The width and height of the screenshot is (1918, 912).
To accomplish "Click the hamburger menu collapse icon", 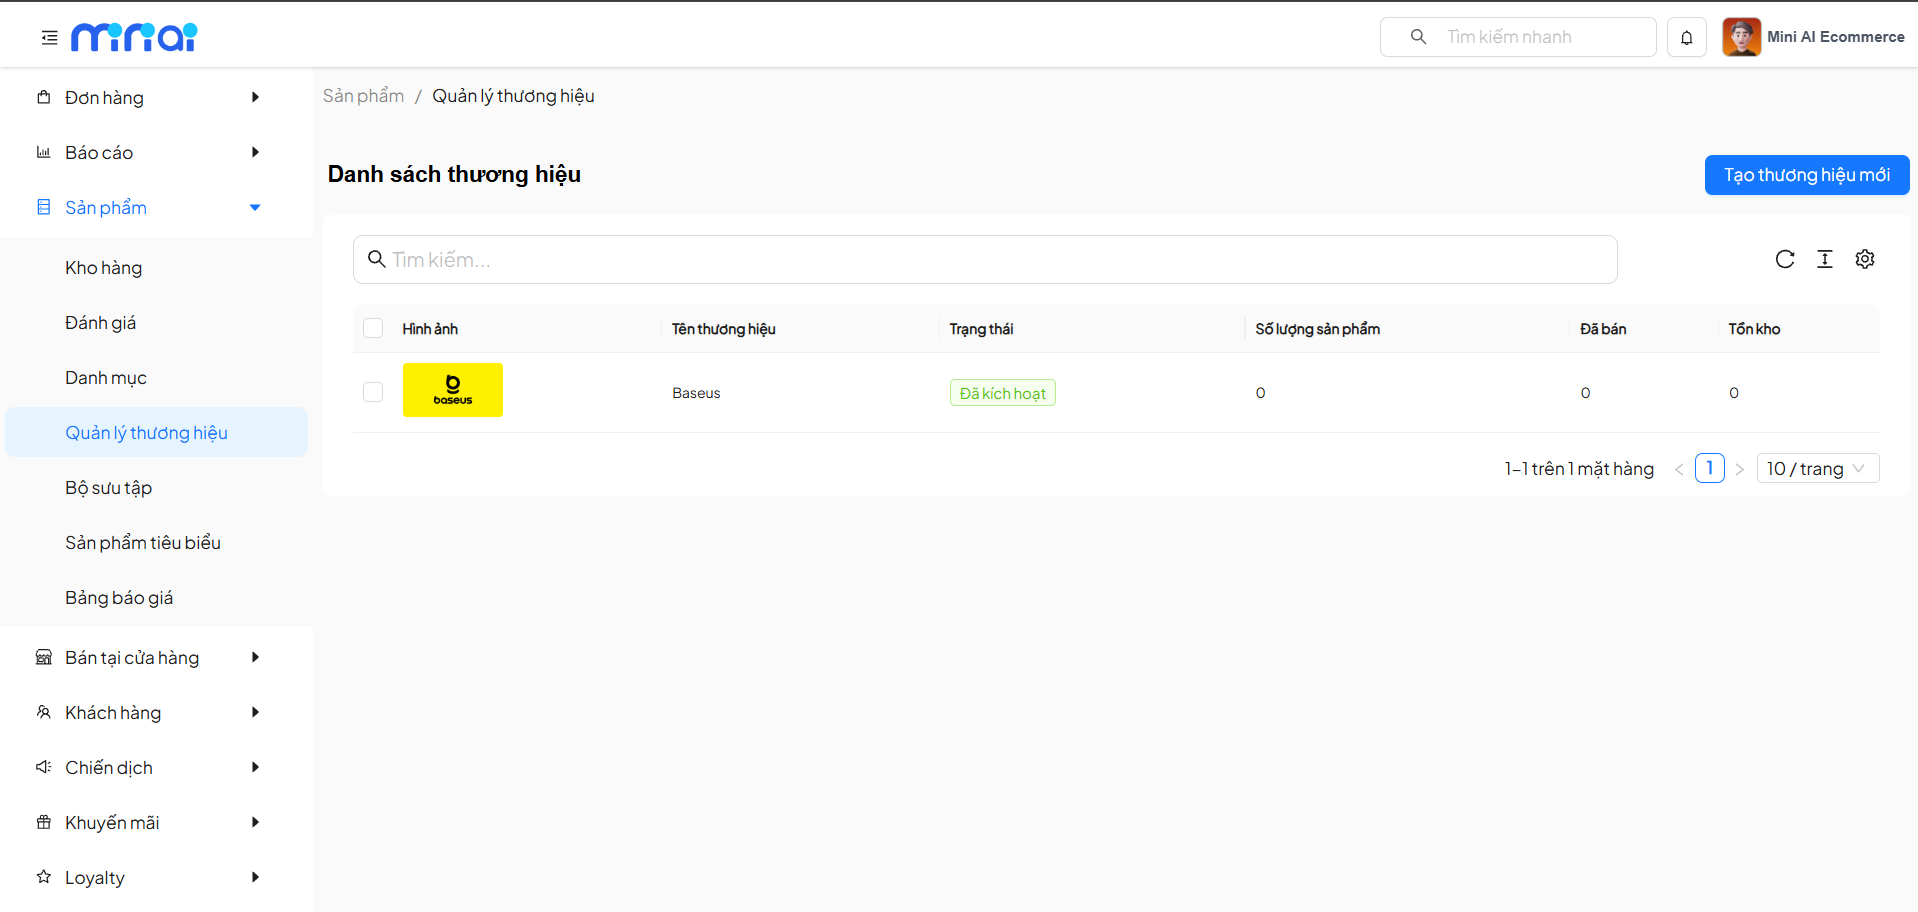I will pos(49,38).
